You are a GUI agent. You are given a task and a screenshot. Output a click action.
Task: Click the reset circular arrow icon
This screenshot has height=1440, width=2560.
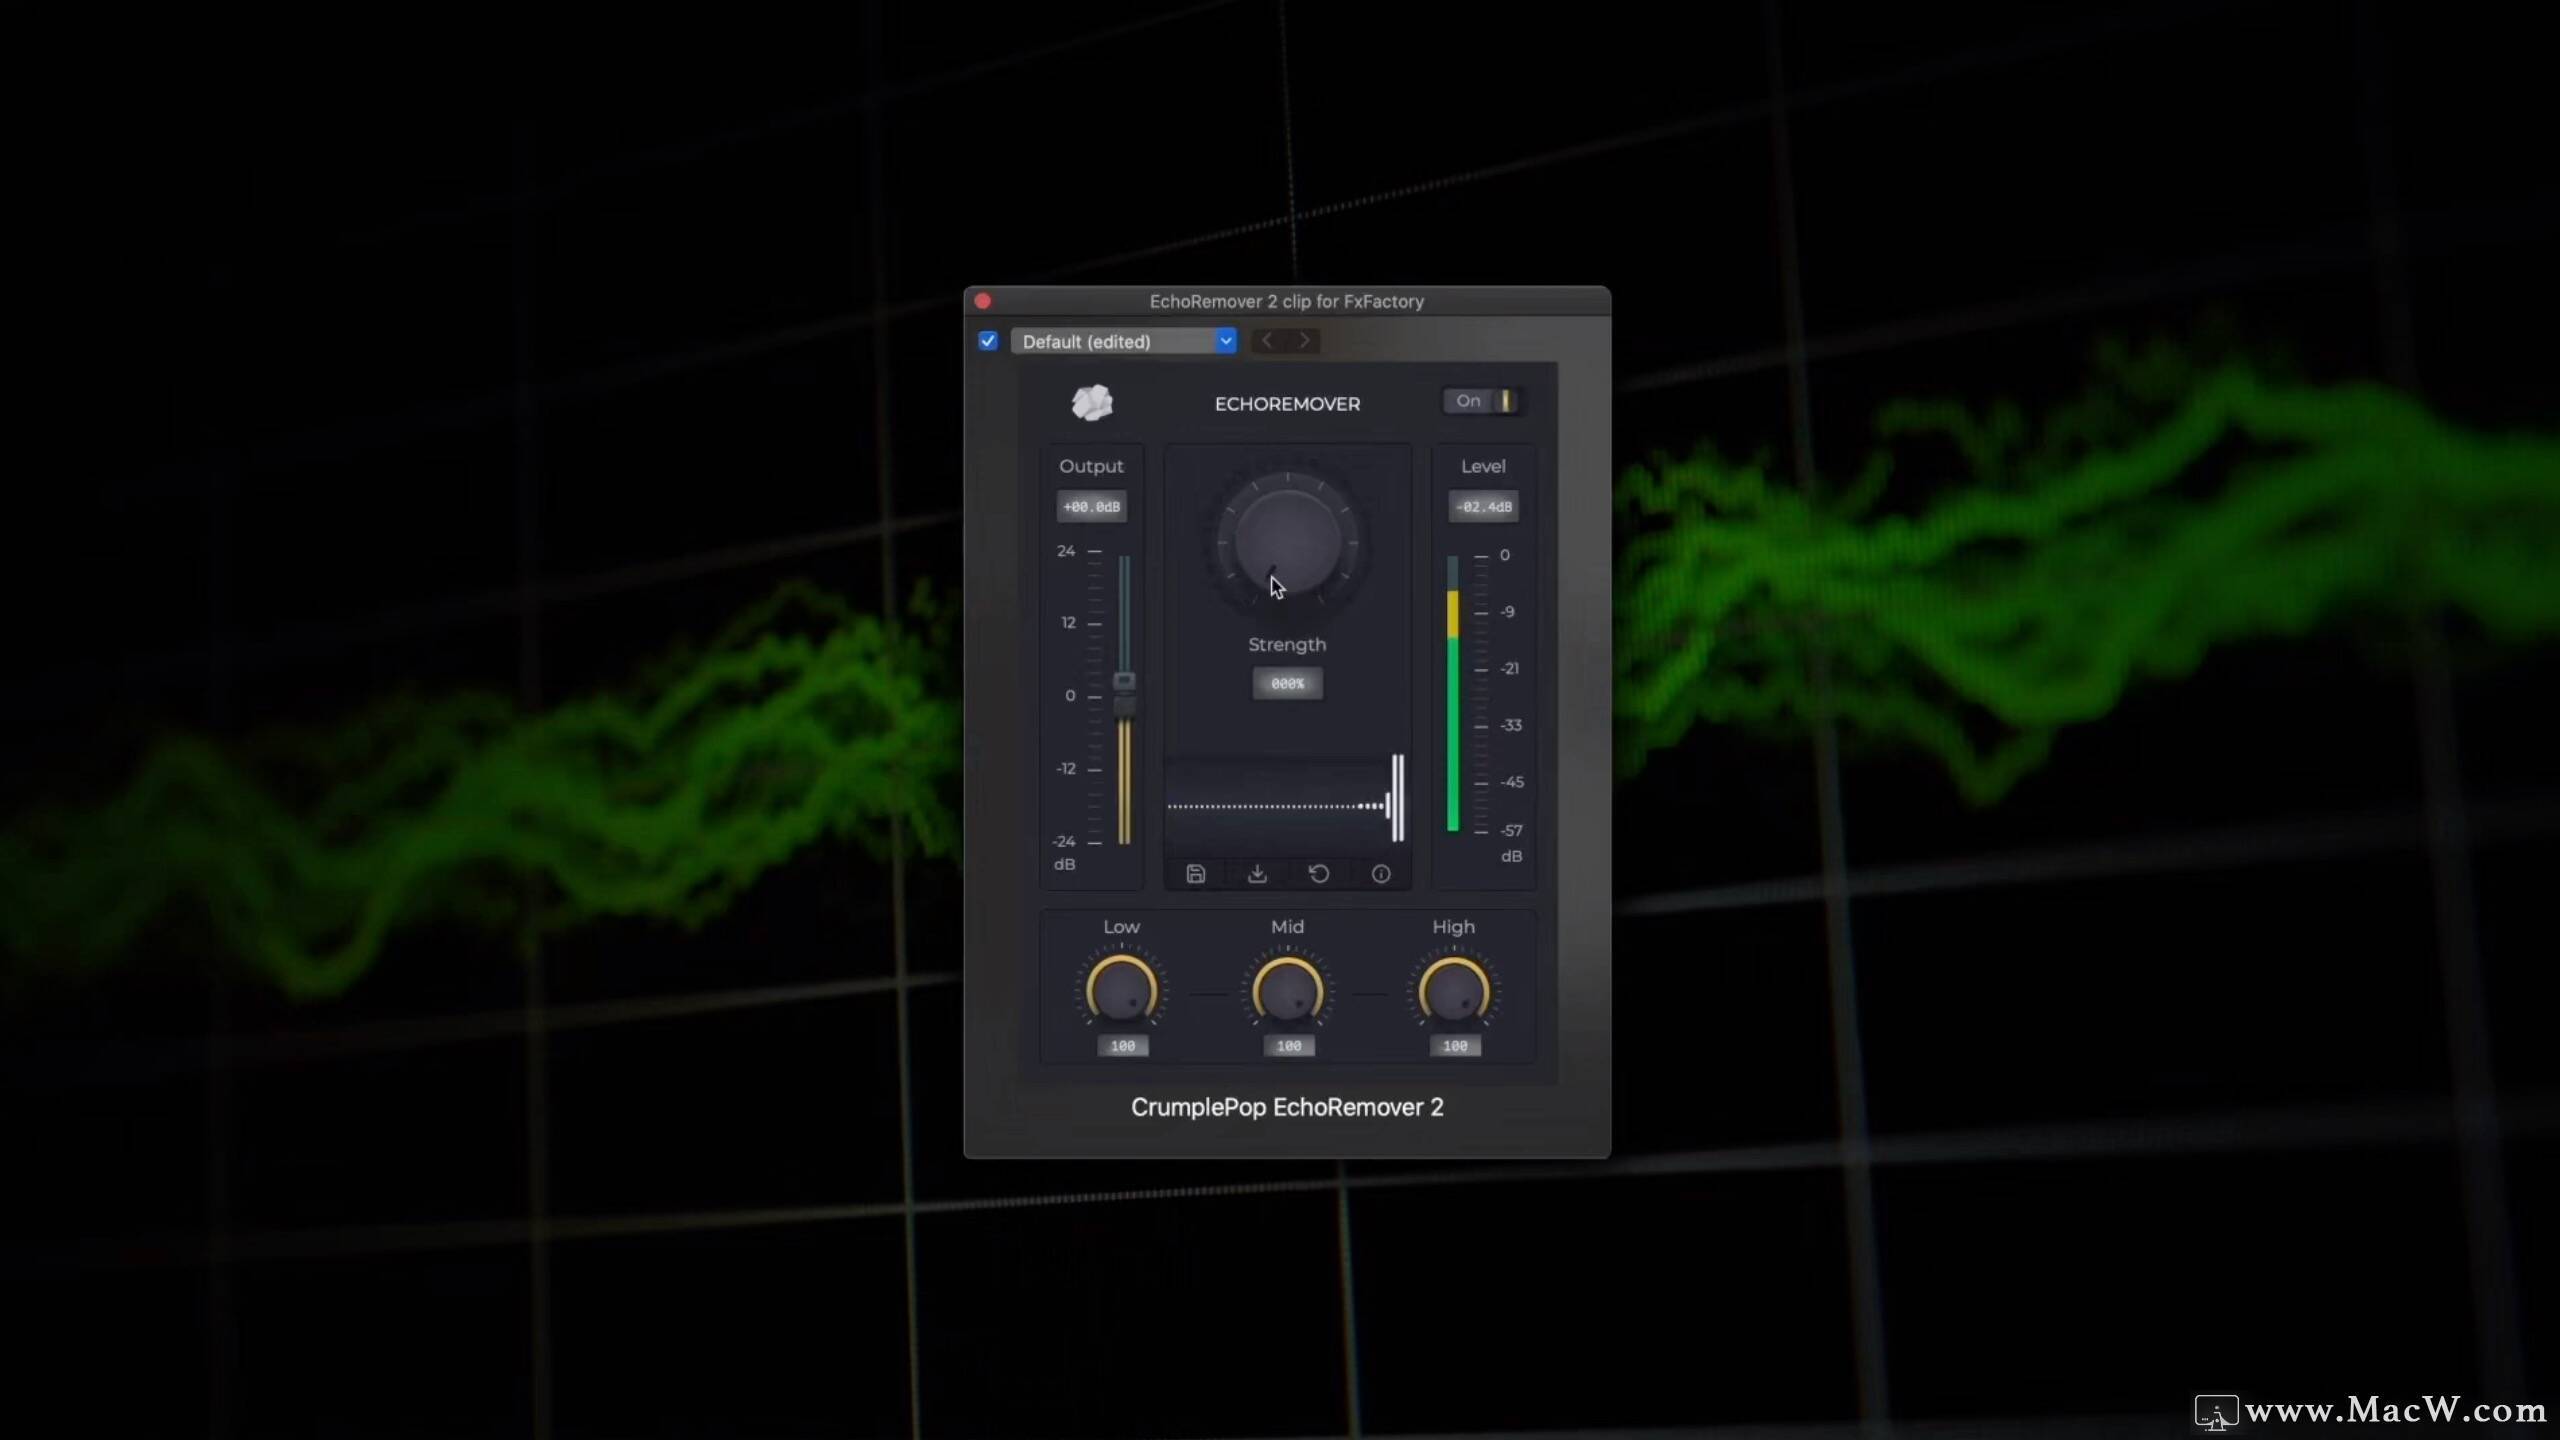tap(1319, 874)
